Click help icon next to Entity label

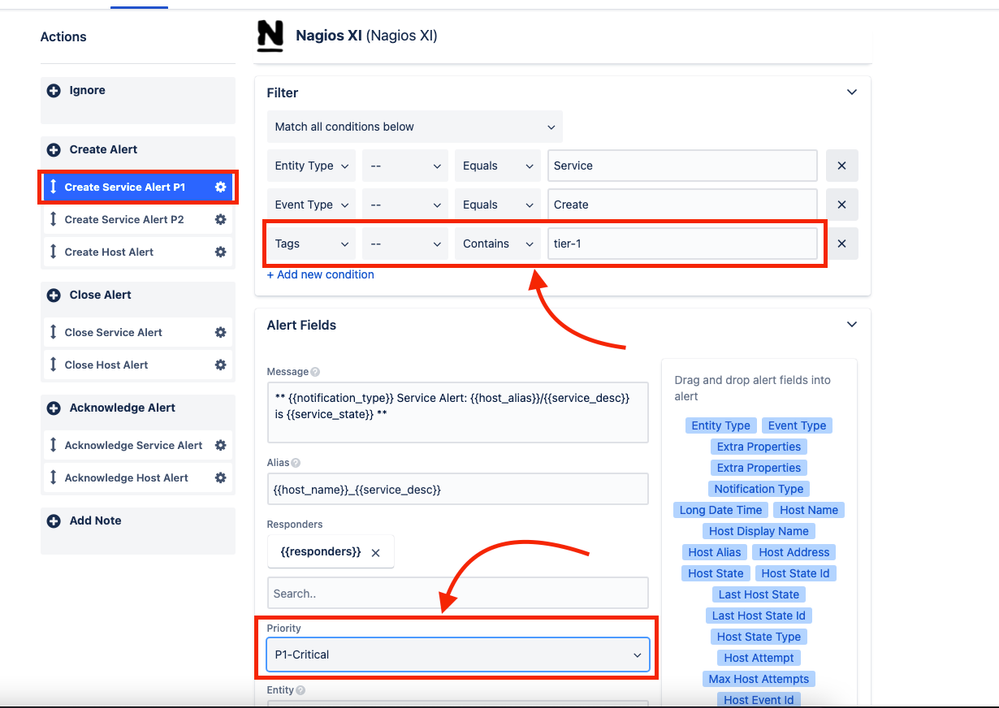pos(301,690)
